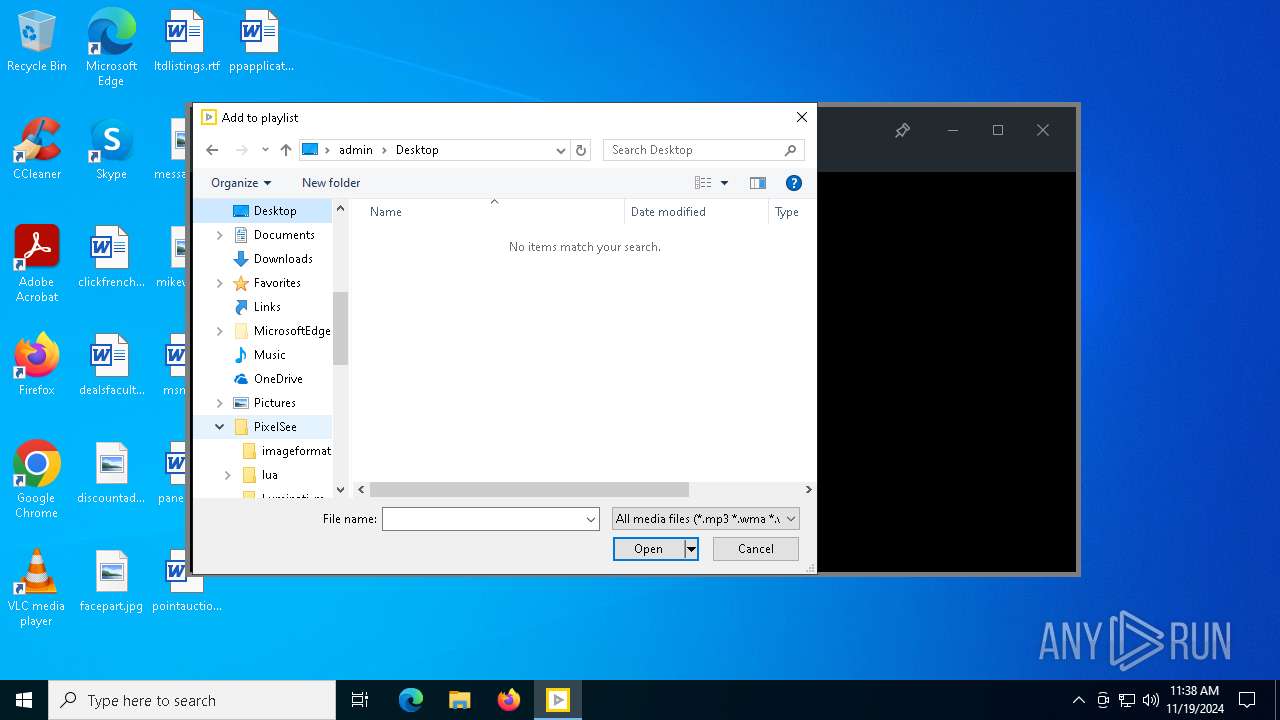Select OneDrive in the navigation tree
Image resolution: width=1280 pixels, height=720 pixels.
coord(278,379)
